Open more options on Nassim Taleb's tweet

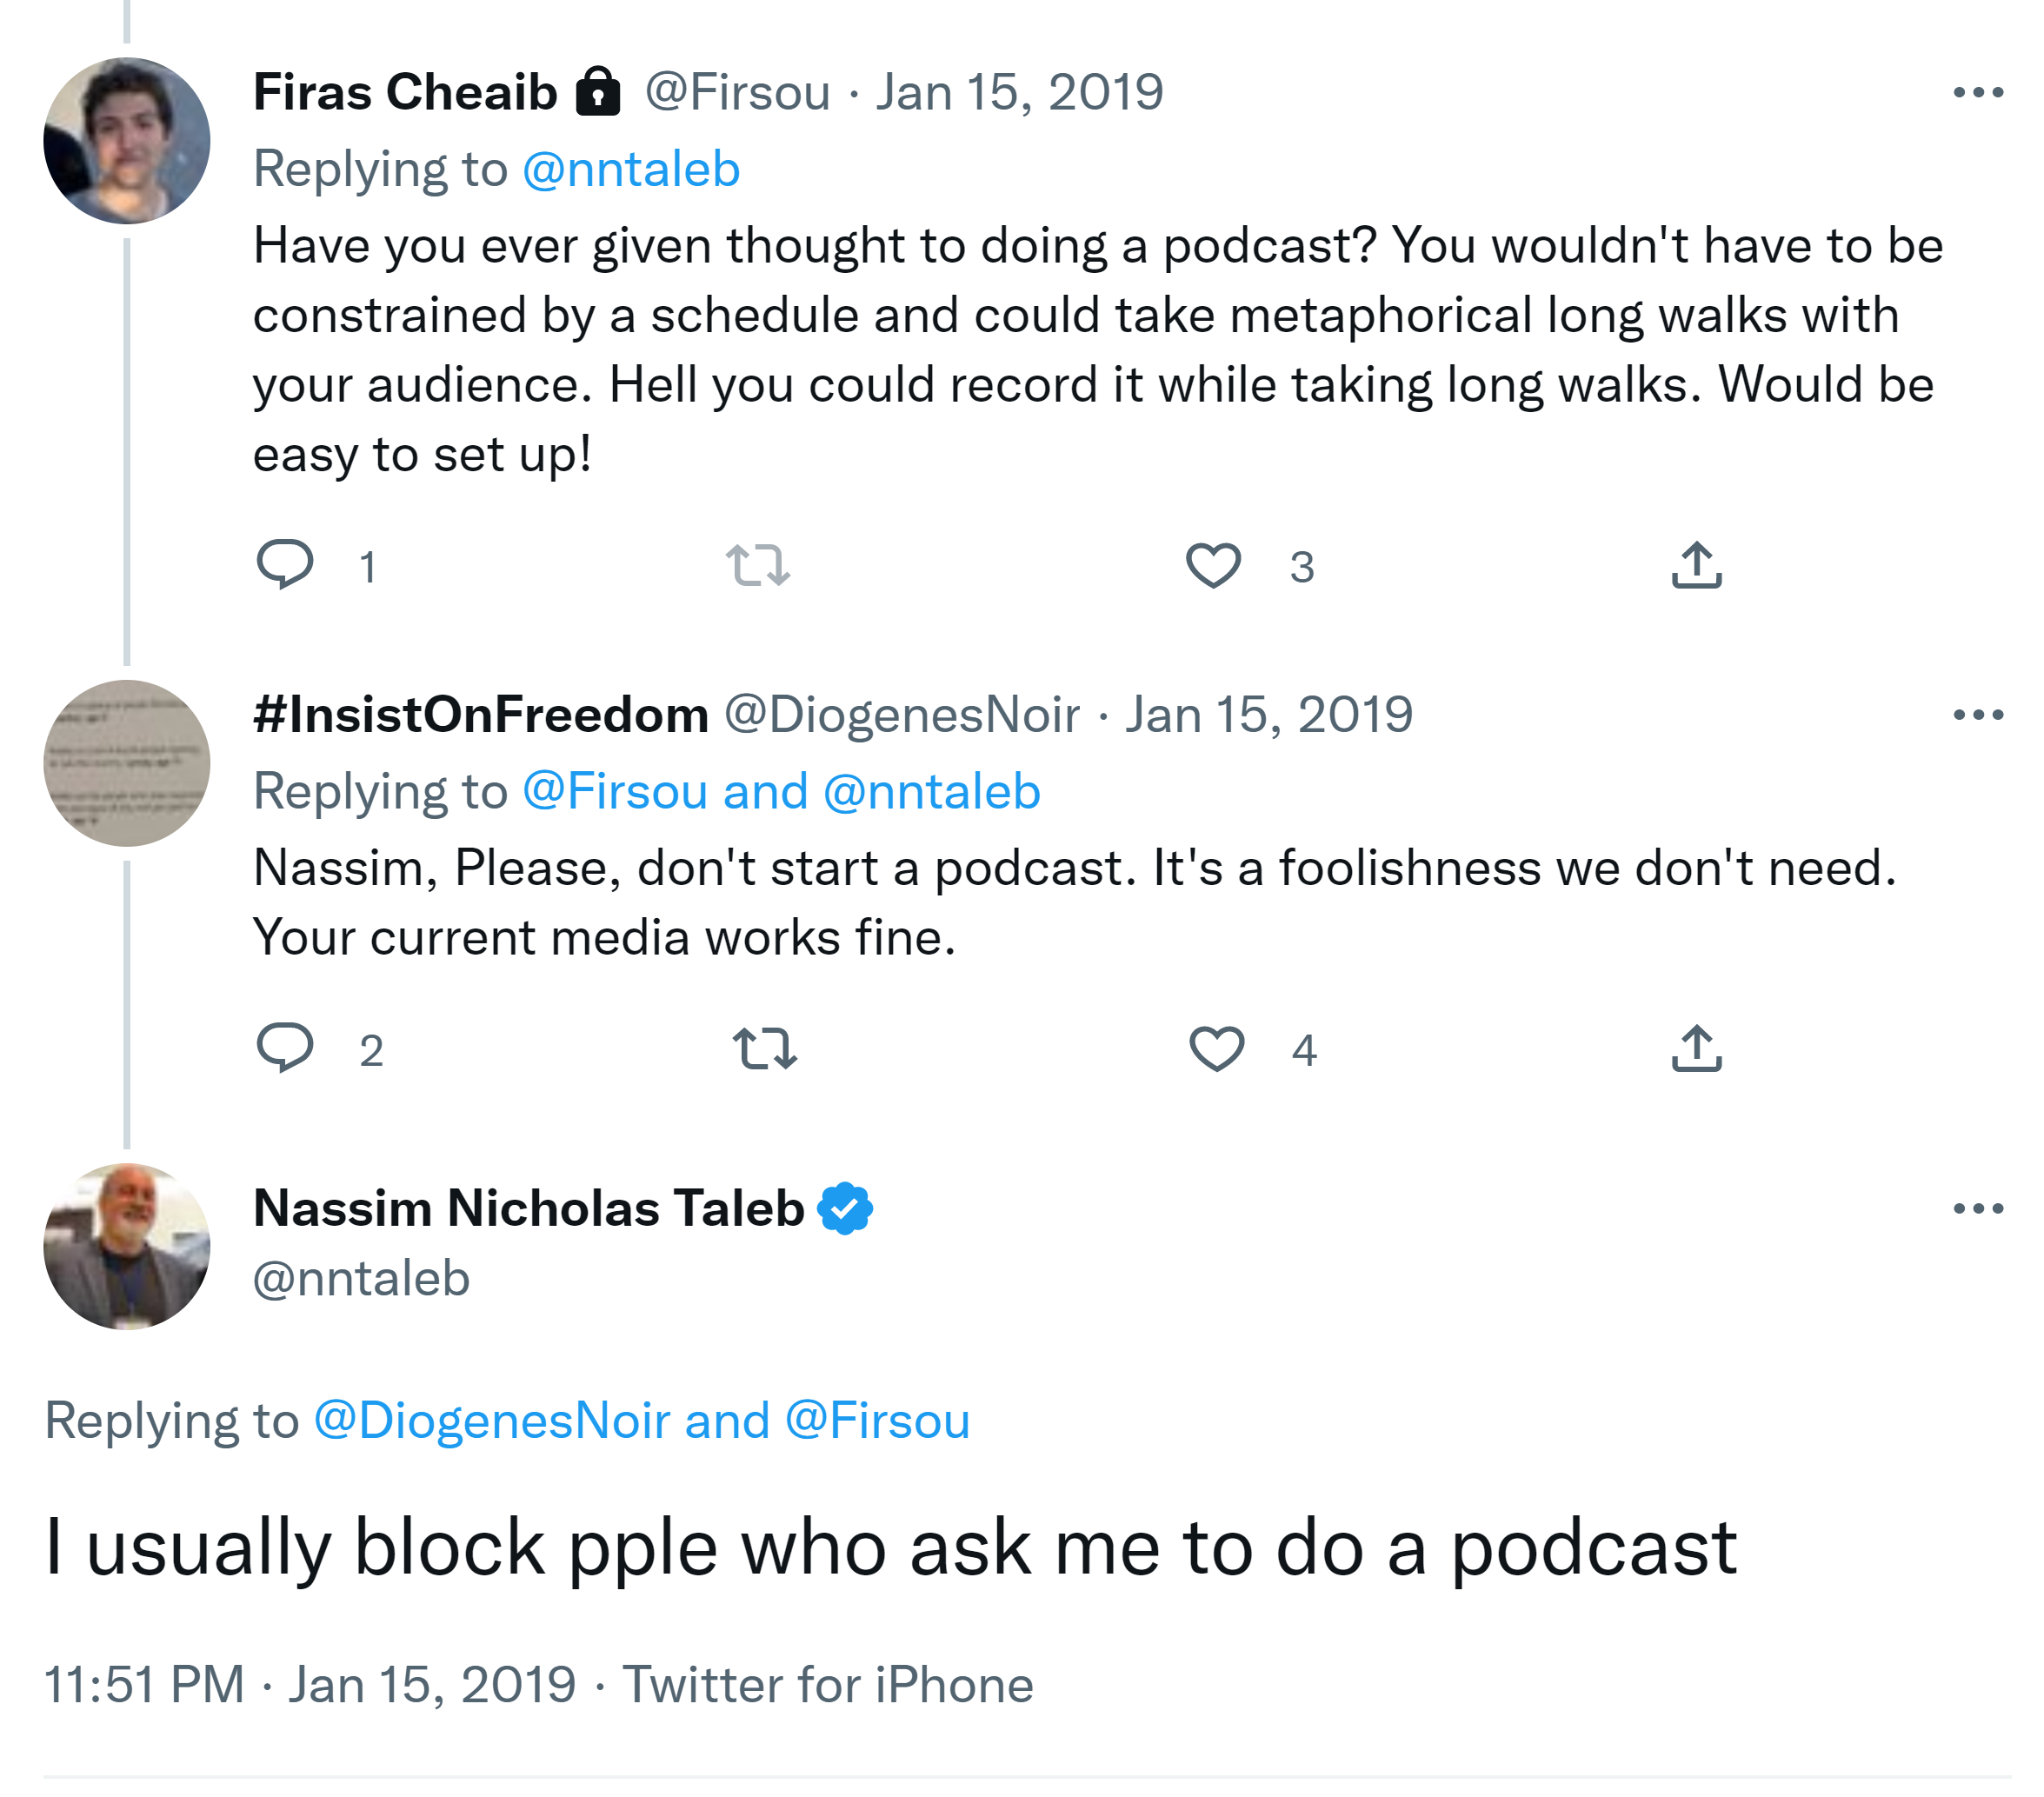[1977, 1209]
